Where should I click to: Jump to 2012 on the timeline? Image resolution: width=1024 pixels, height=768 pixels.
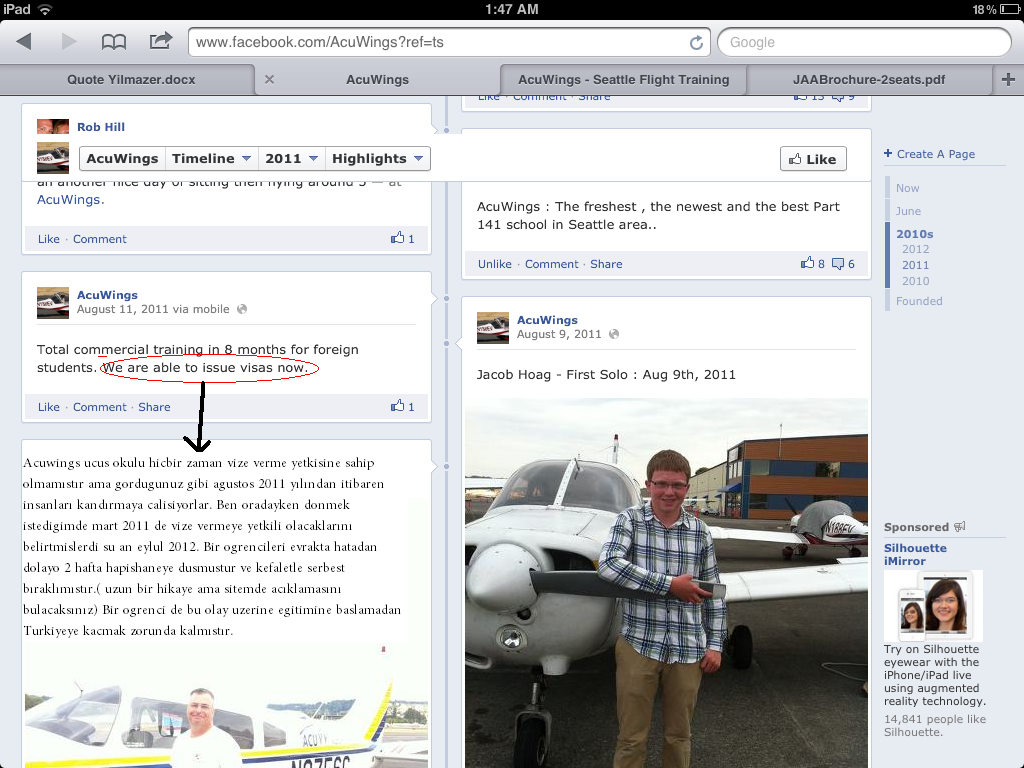916,249
